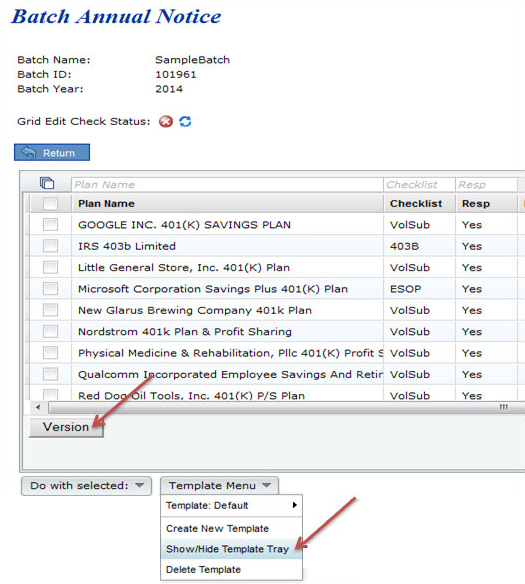
Task: Choose Delete Template from menu
Action: (203, 569)
